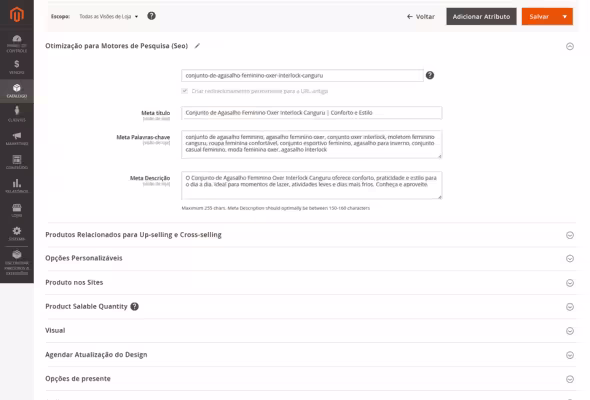Click the Maximum 255 chars hint text
Screen dimensions: 590x400
[275, 208]
